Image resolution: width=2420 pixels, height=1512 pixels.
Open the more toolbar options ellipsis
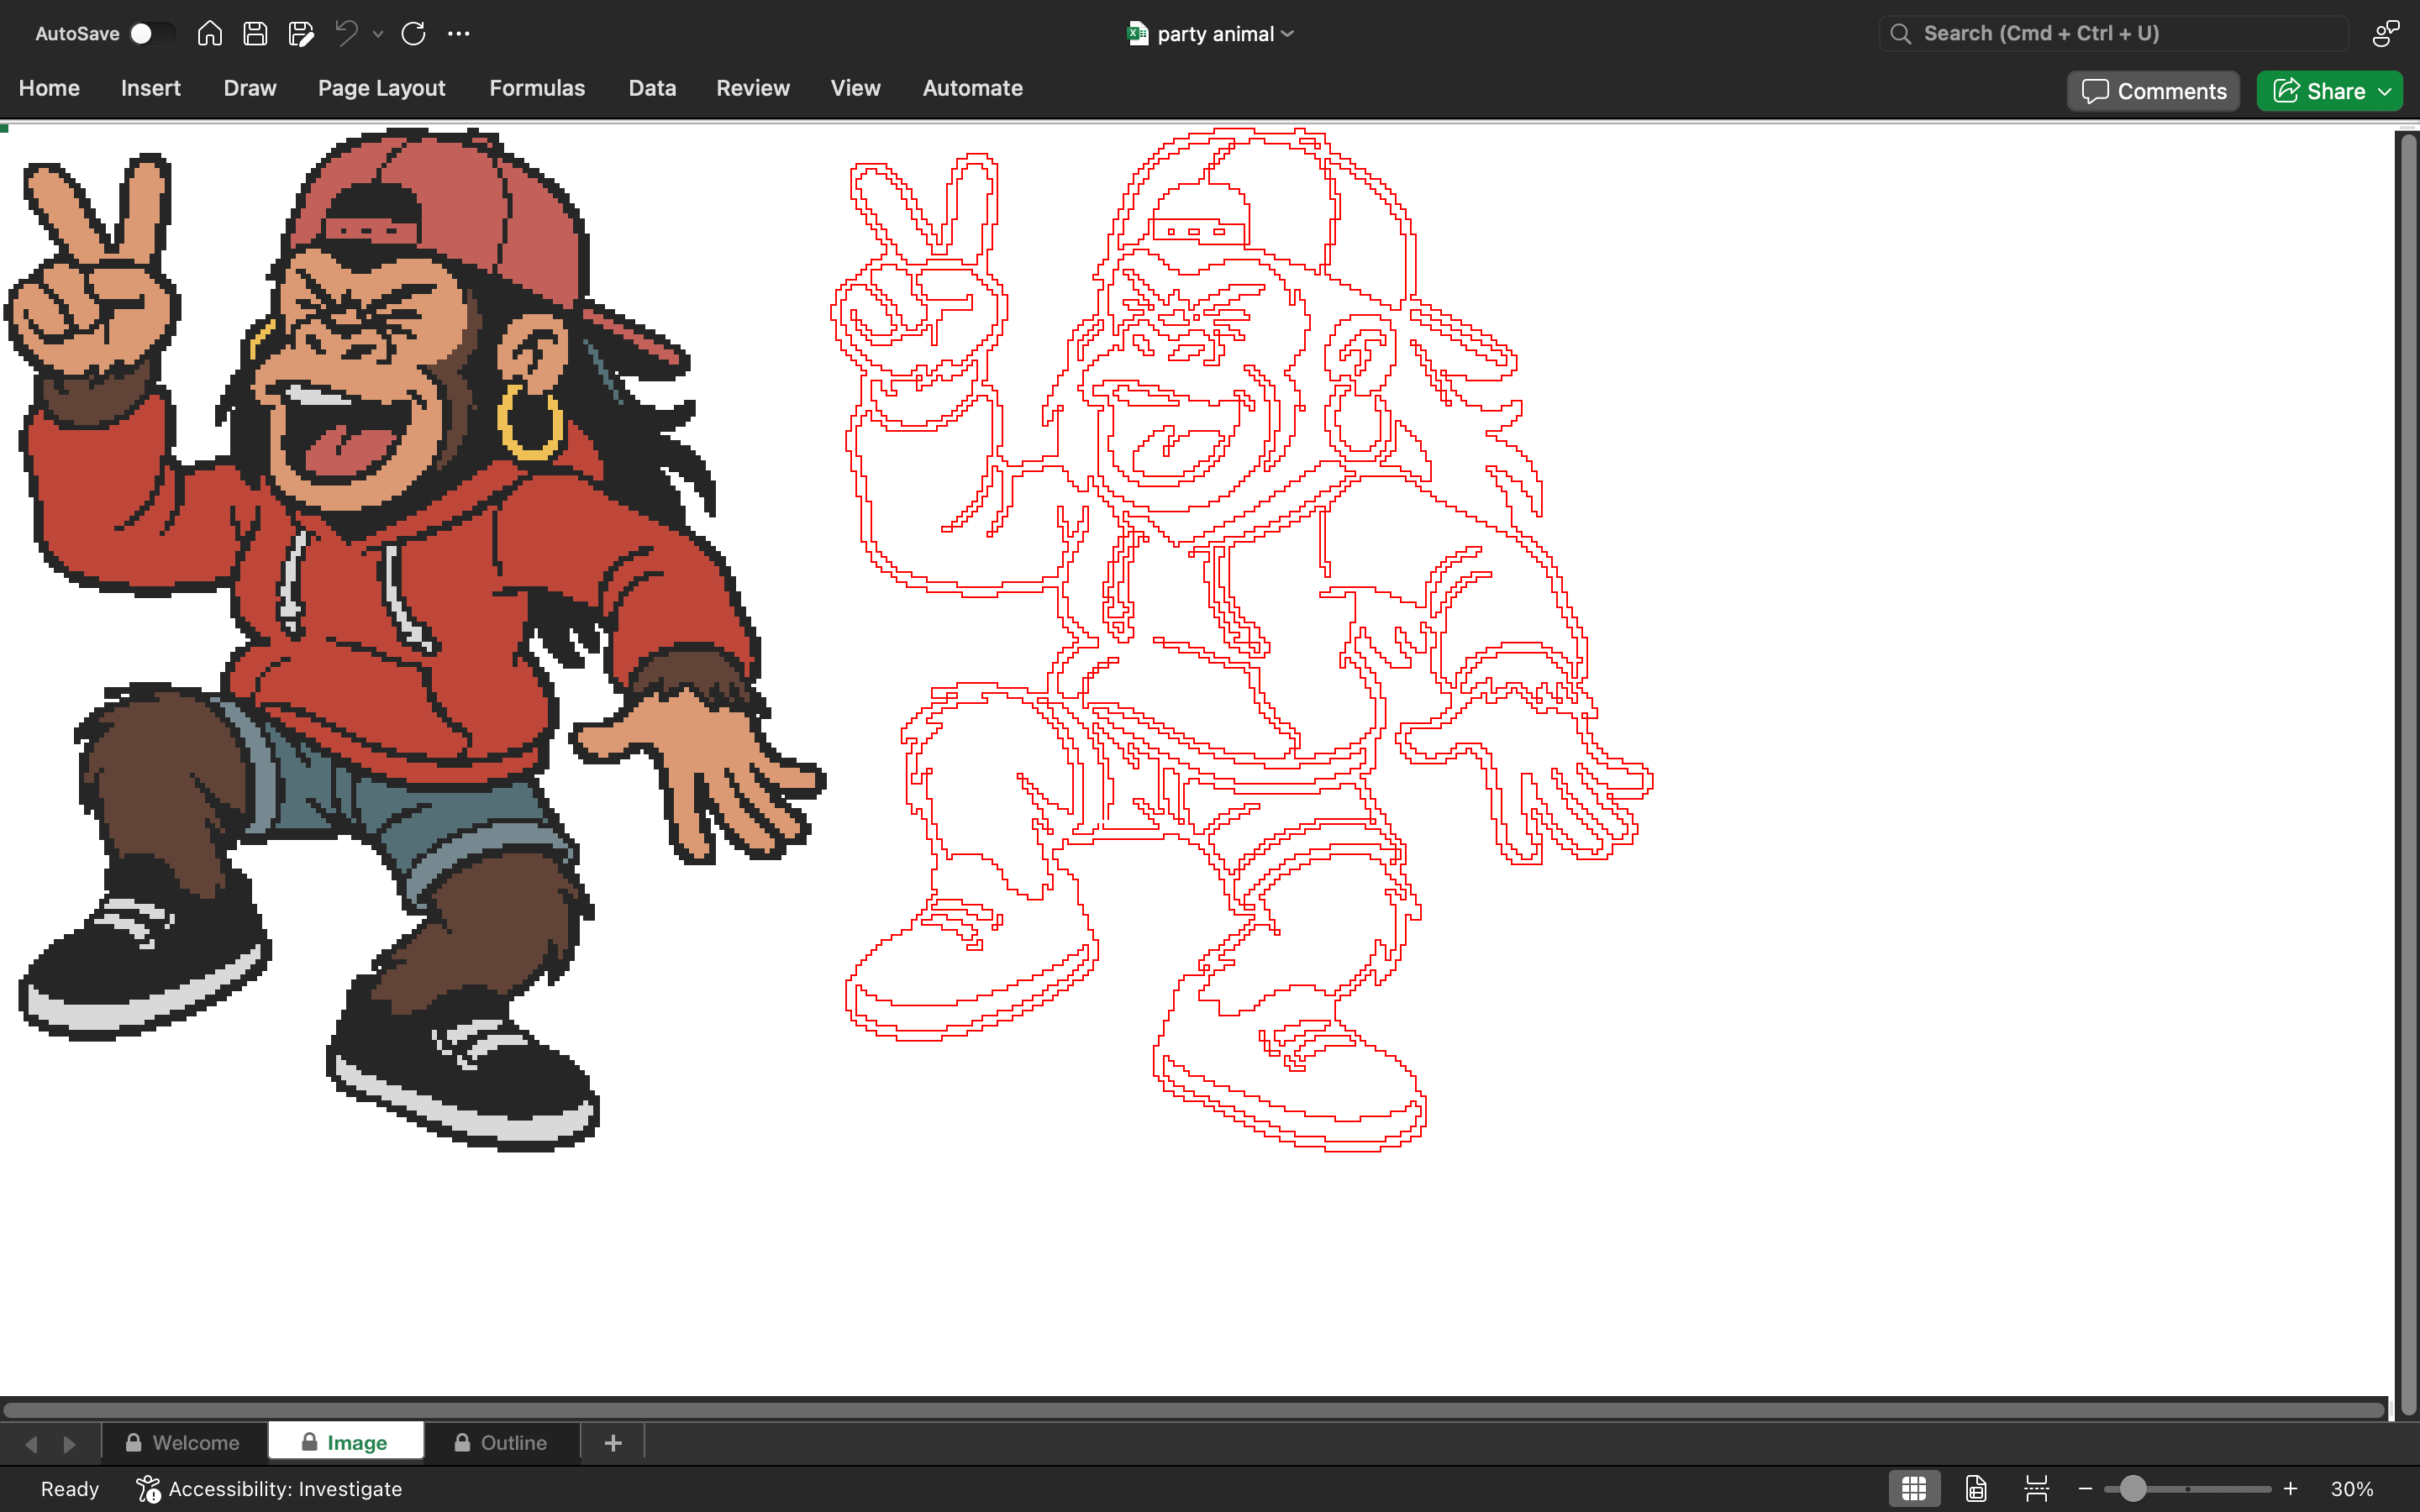(458, 34)
